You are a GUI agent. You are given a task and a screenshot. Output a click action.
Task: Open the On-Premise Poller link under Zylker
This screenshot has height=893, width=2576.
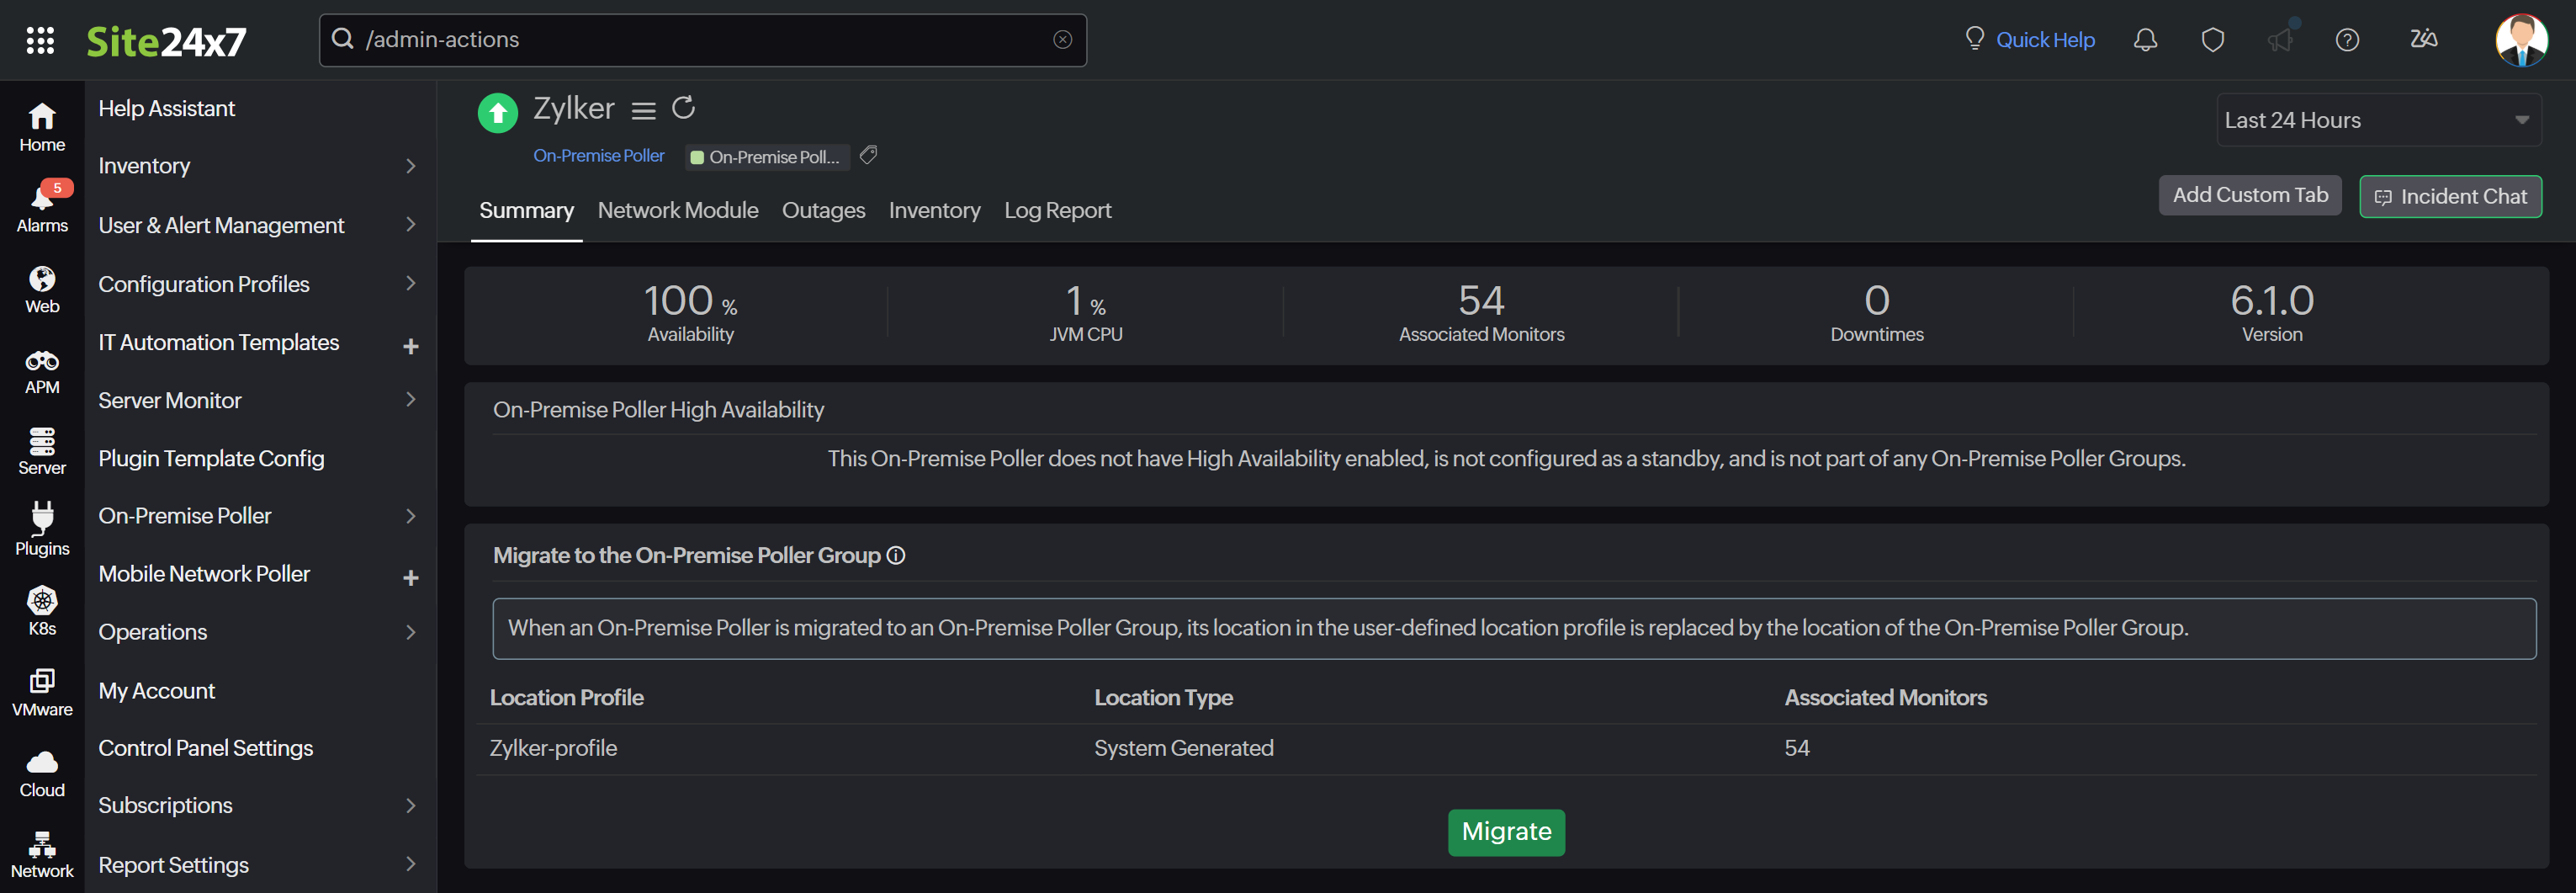tap(598, 155)
